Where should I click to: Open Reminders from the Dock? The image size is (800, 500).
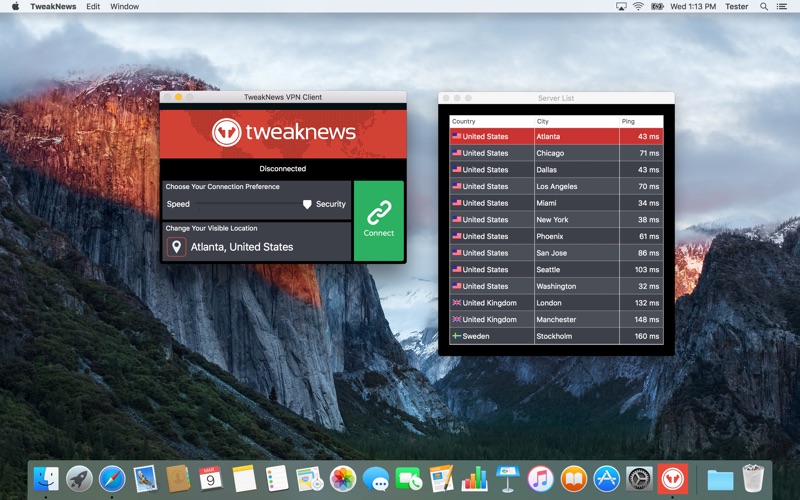click(277, 479)
